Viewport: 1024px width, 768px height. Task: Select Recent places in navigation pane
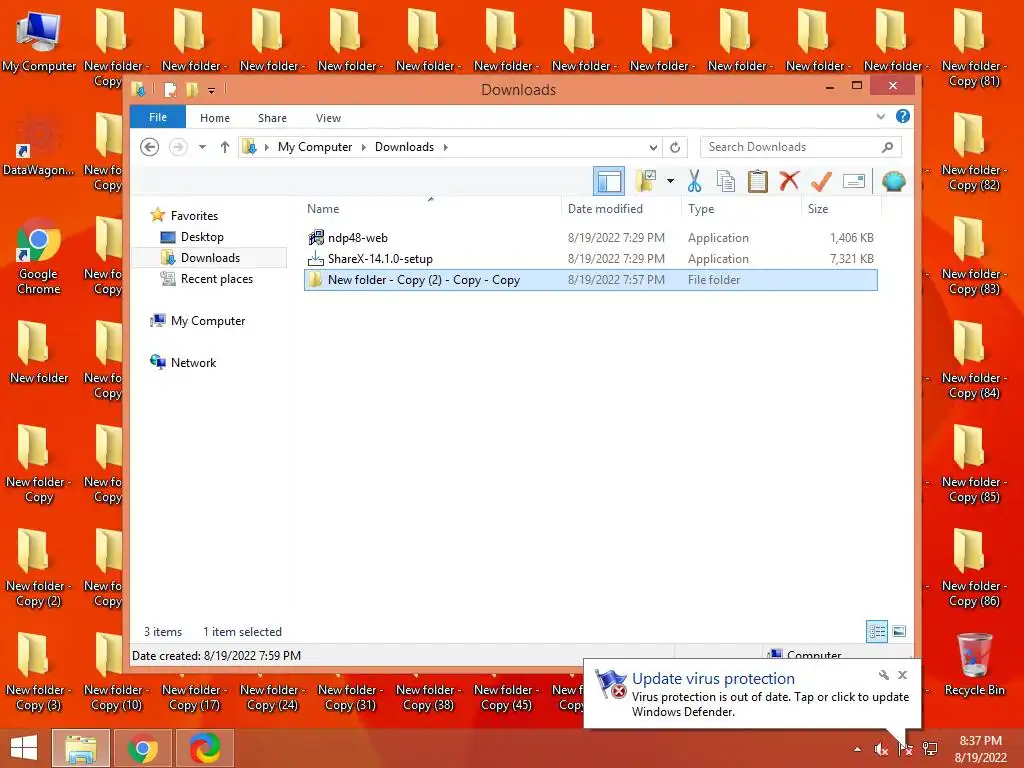coord(216,279)
